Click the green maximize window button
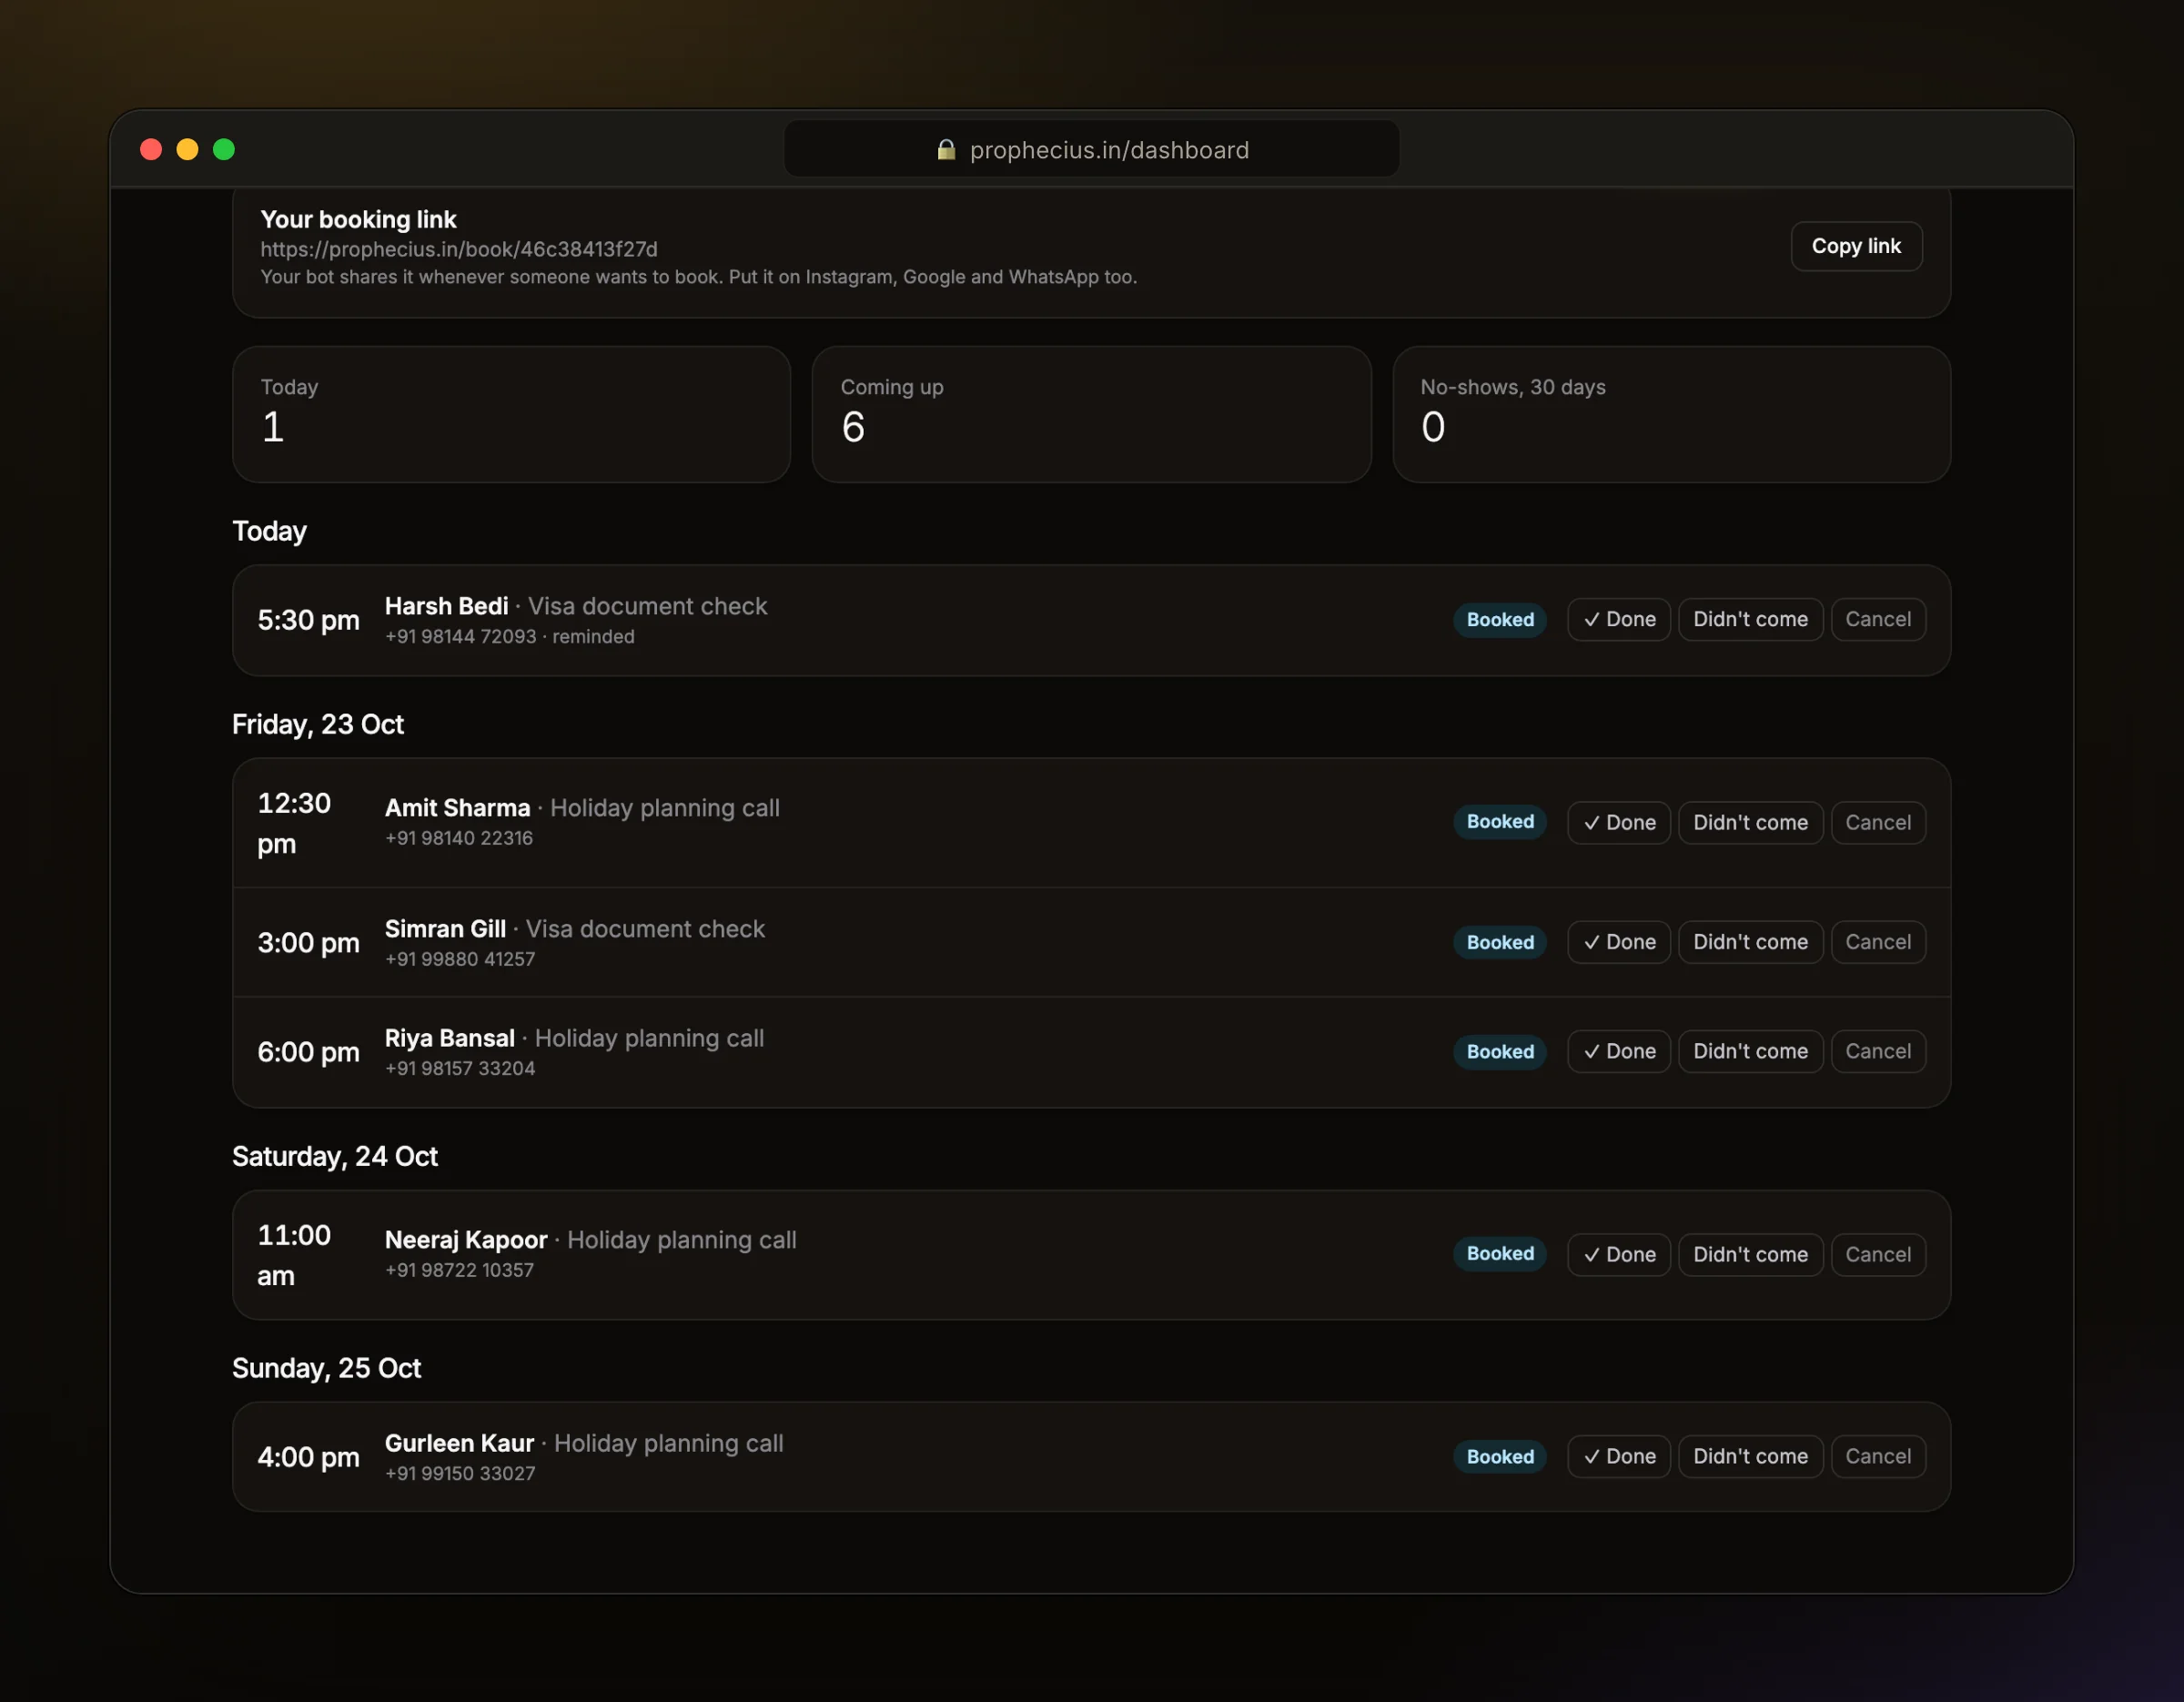This screenshot has width=2184, height=1702. tap(224, 149)
